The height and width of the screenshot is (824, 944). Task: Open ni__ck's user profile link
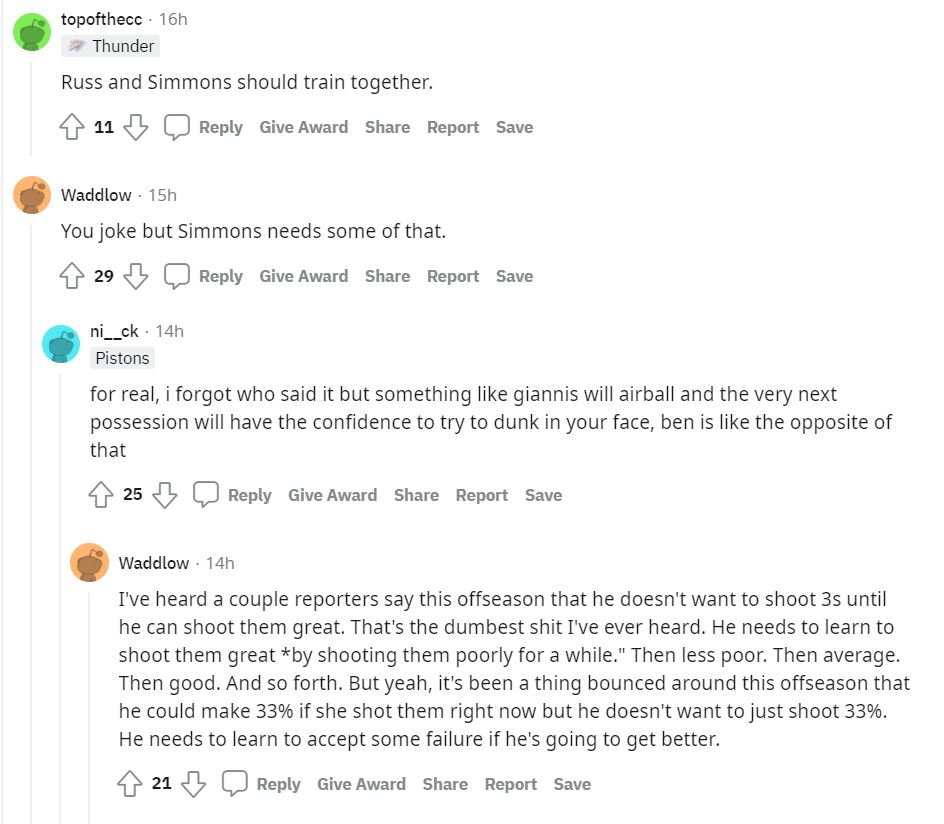tap(114, 331)
